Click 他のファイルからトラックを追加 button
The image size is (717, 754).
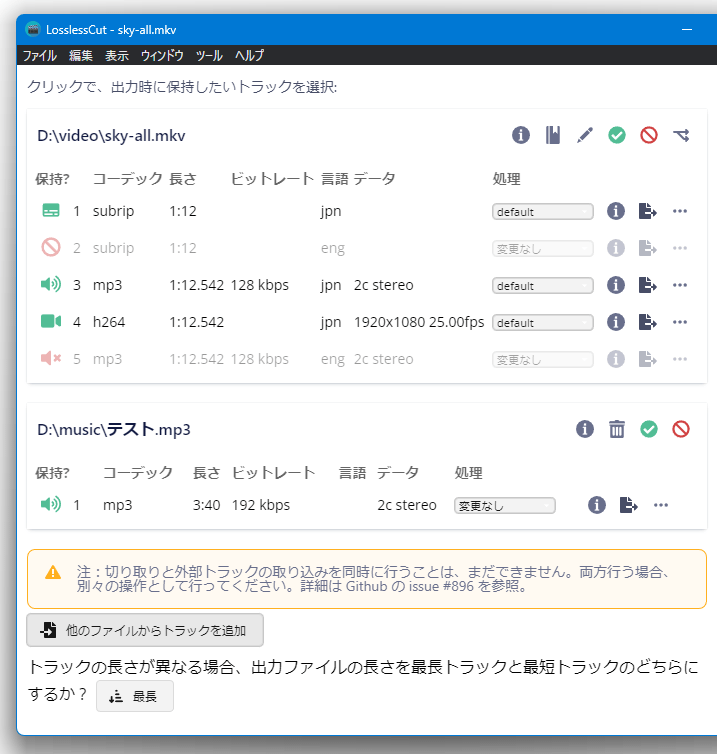[x=145, y=630]
